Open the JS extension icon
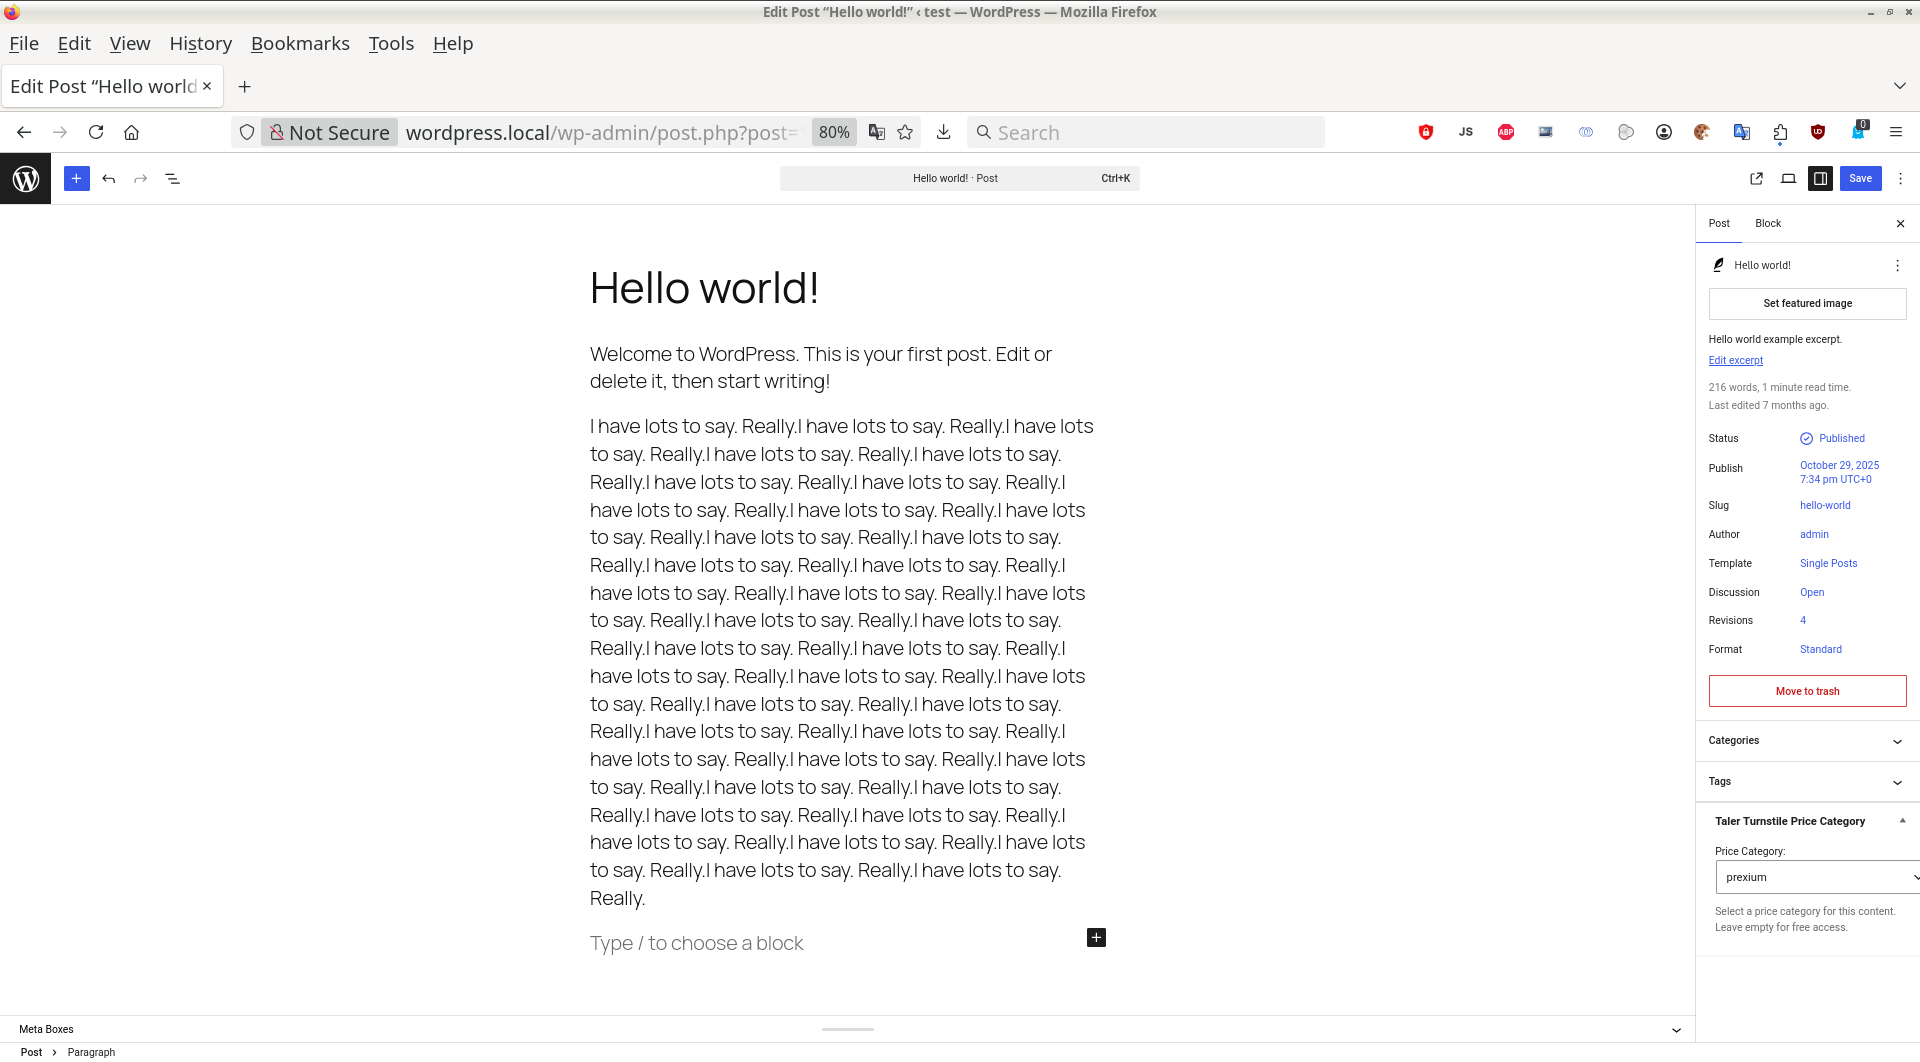The height and width of the screenshot is (1062, 1920). tap(1466, 132)
